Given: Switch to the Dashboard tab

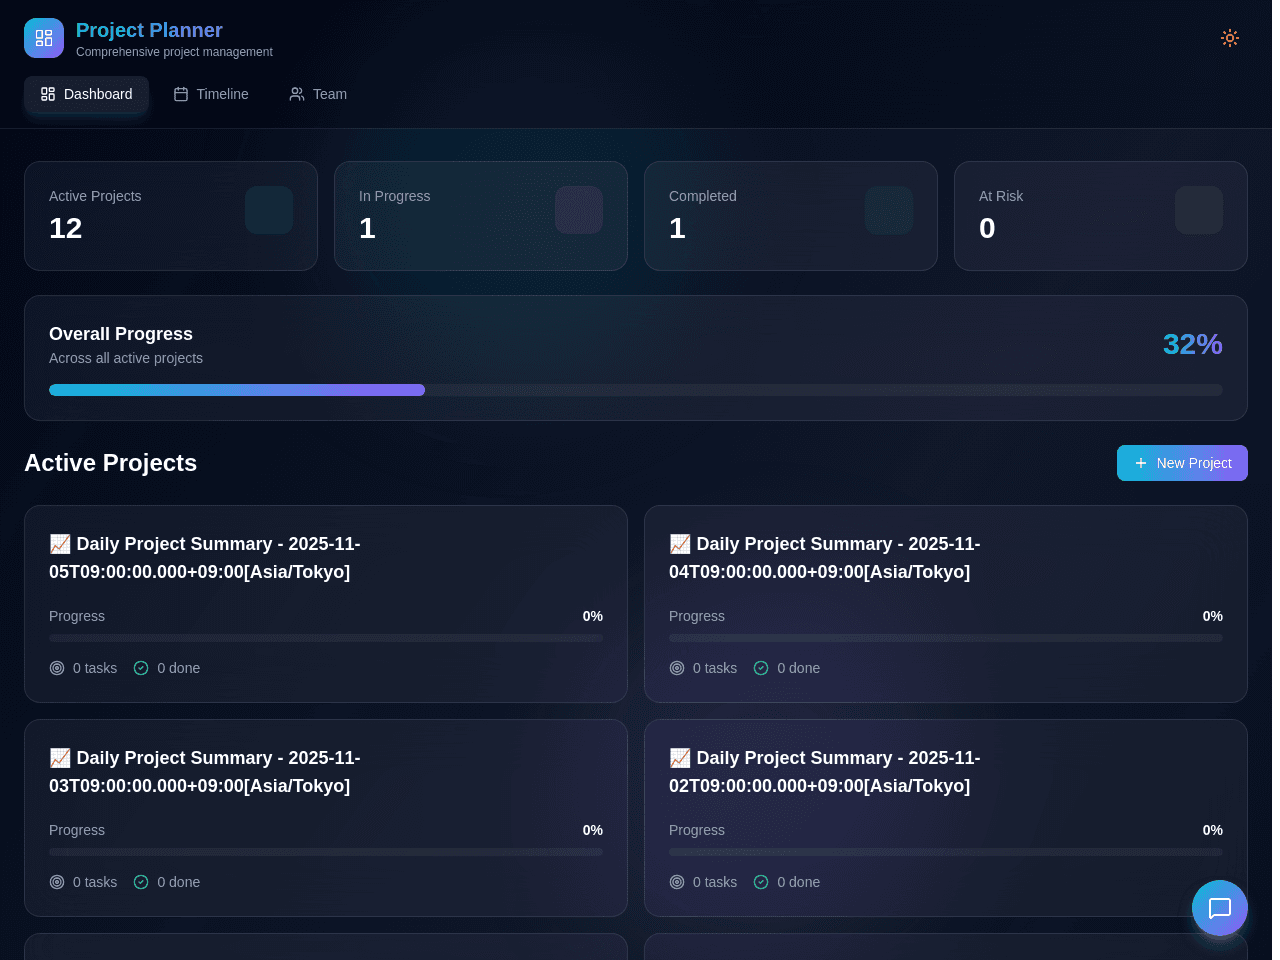Looking at the screenshot, I should pyautogui.click(x=86, y=94).
